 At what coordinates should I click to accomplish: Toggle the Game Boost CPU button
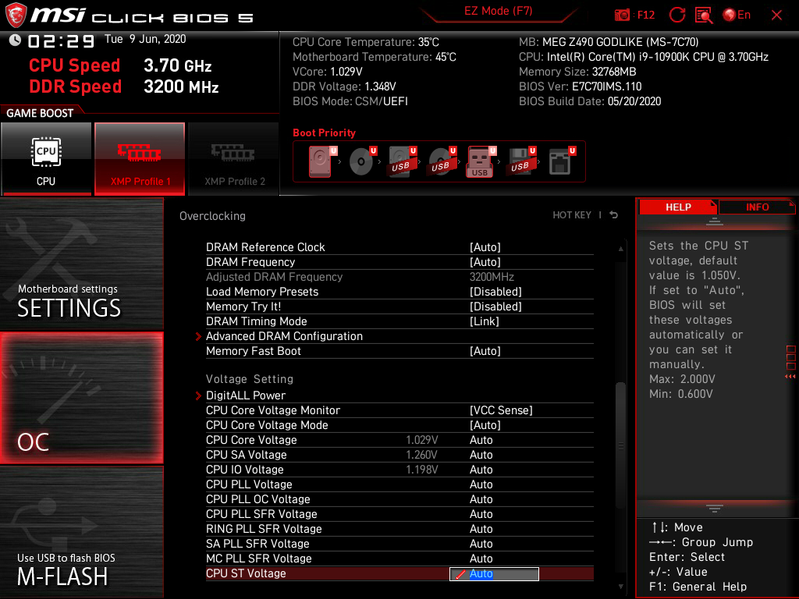click(x=46, y=158)
